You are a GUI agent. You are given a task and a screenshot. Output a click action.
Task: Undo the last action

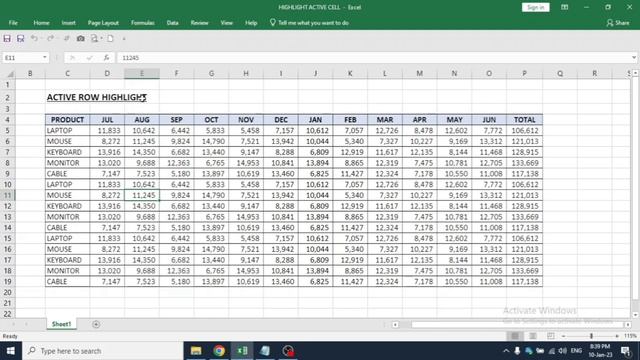(x=34, y=39)
